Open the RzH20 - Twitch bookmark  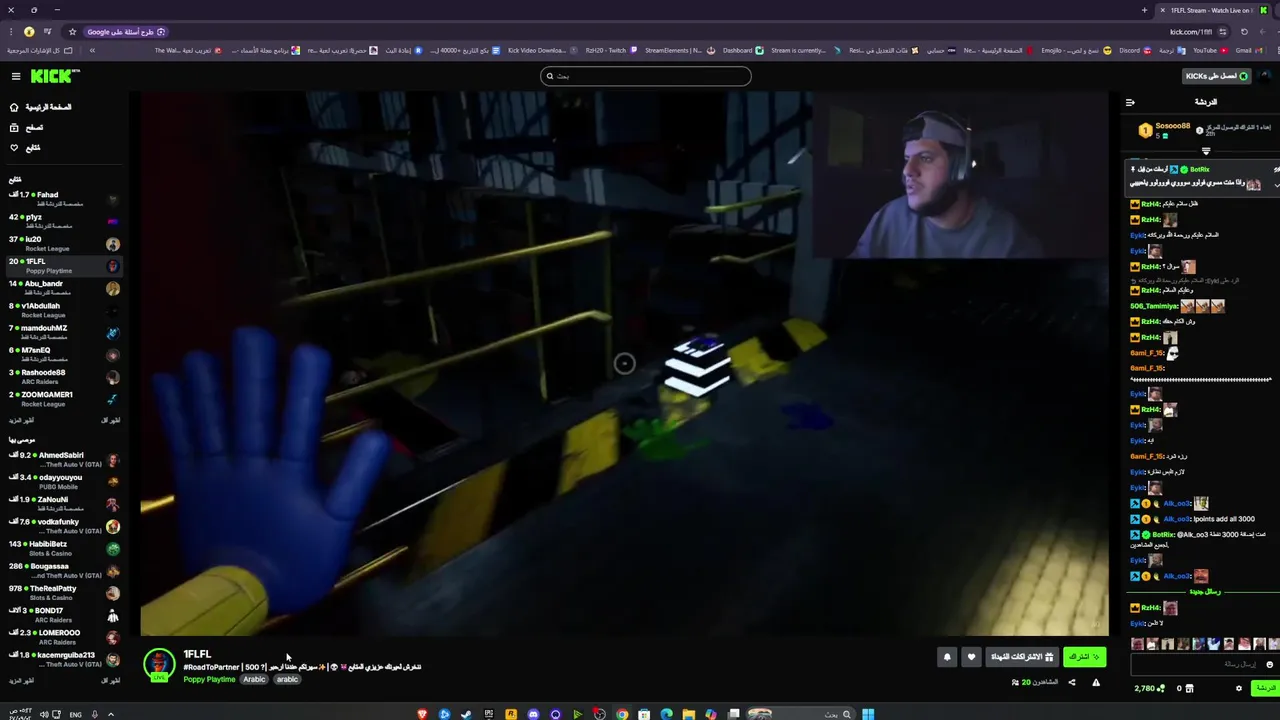[x=611, y=50]
